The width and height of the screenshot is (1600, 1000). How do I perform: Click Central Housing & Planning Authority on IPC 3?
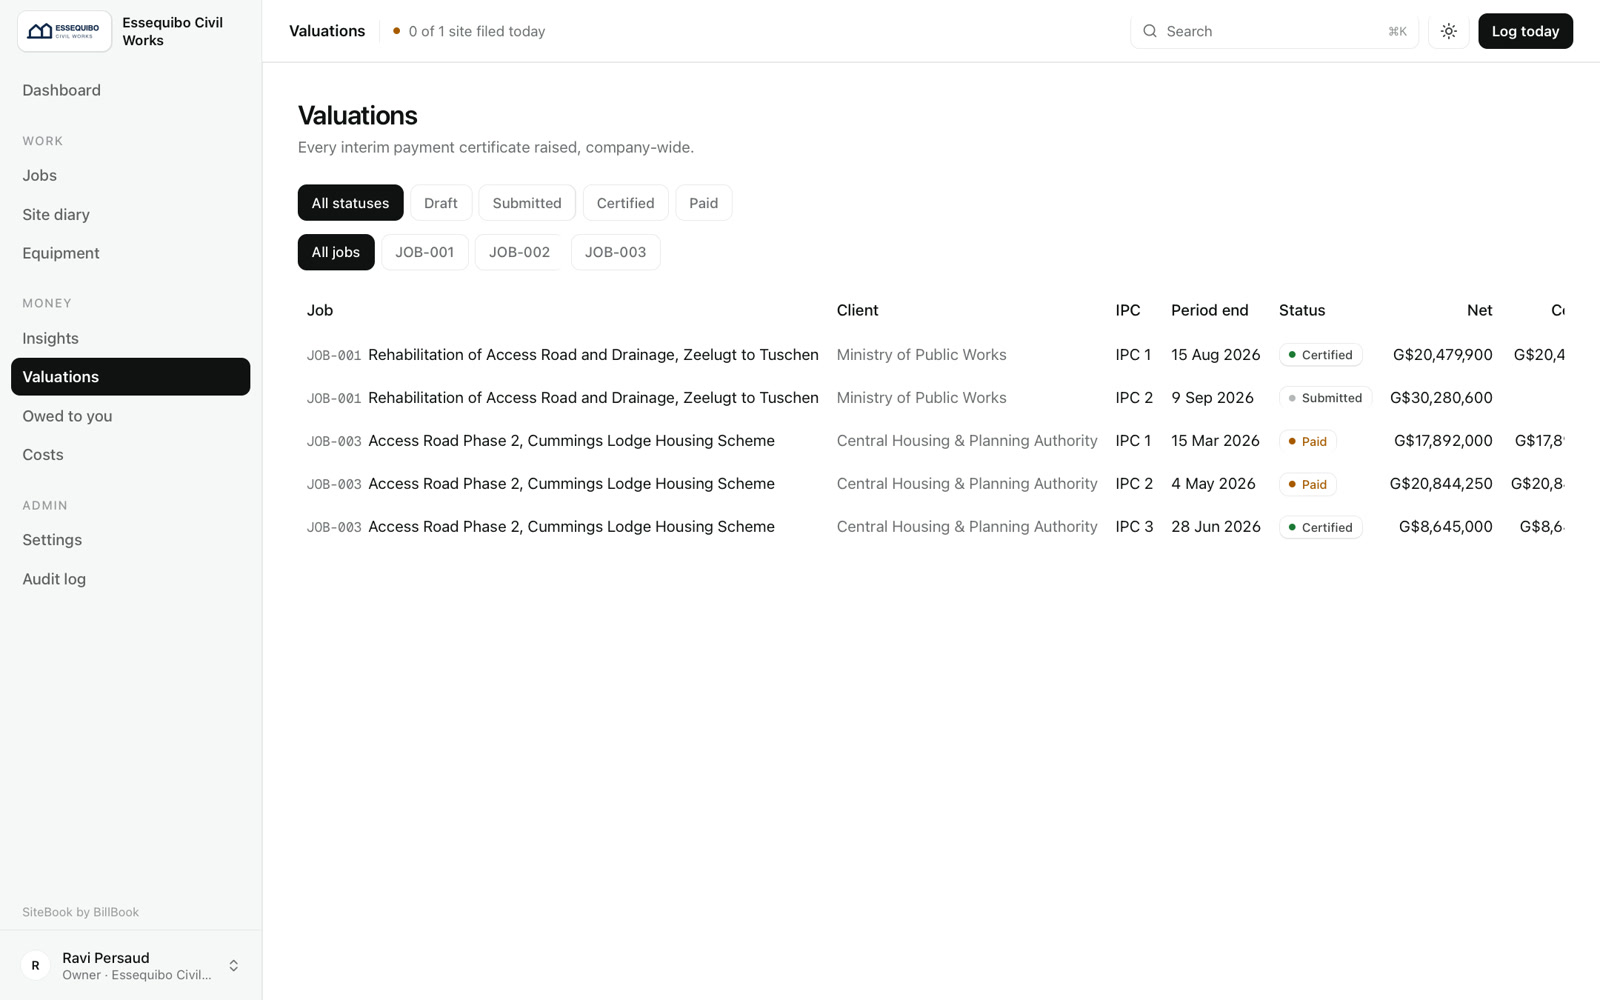click(967, 527)
